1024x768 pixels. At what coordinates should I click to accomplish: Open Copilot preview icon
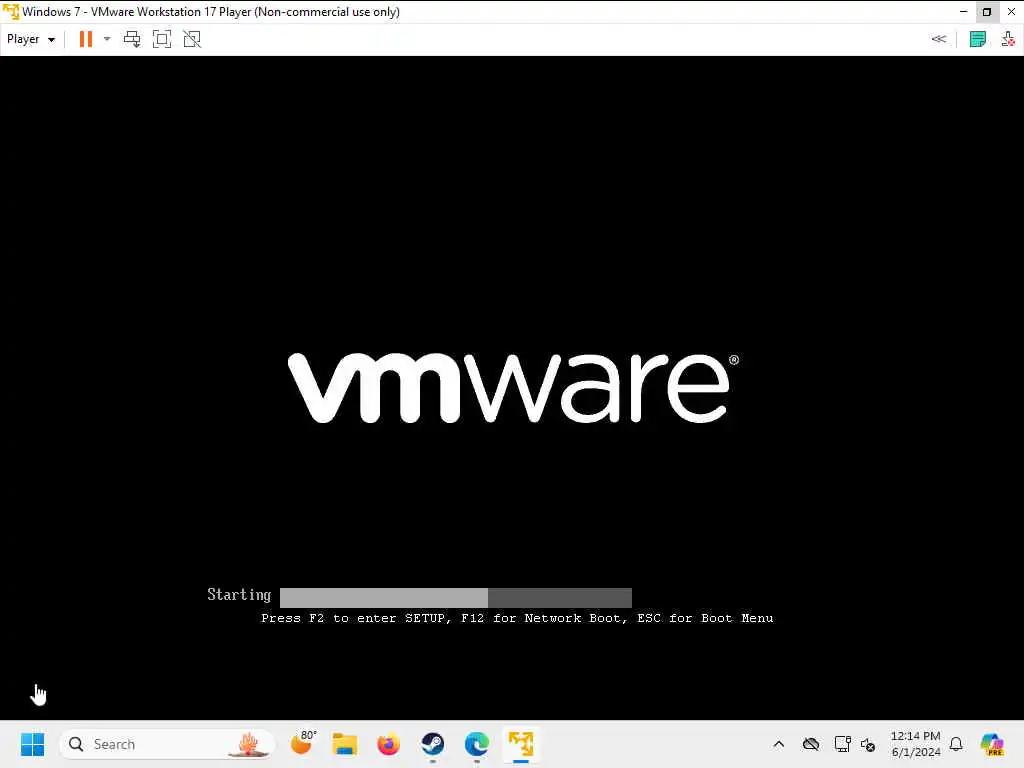[x=992, y=744]
